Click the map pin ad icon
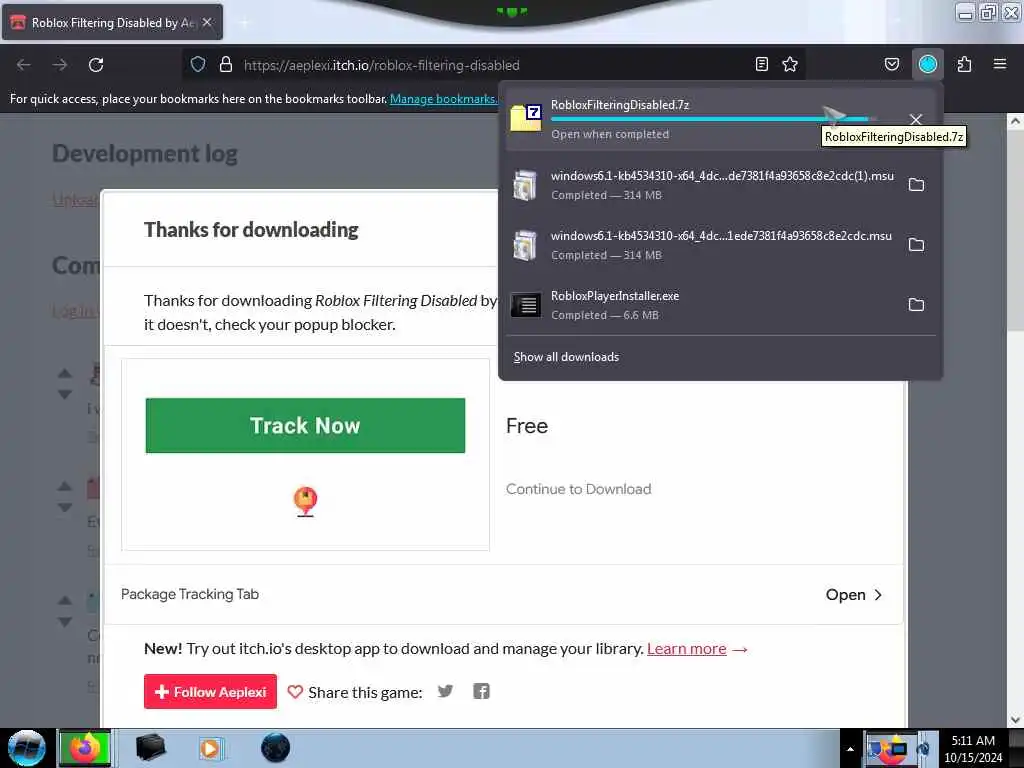1024x768 pixels. tap(305, 502)
